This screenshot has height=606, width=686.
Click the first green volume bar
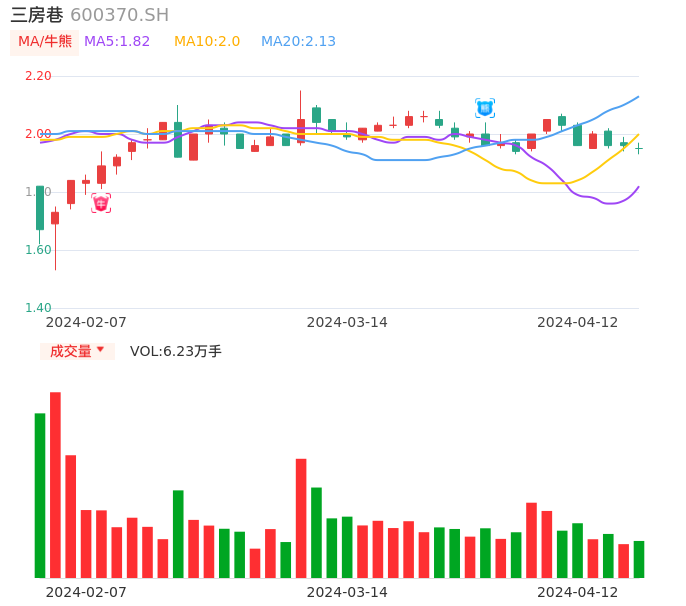[40, 495]
